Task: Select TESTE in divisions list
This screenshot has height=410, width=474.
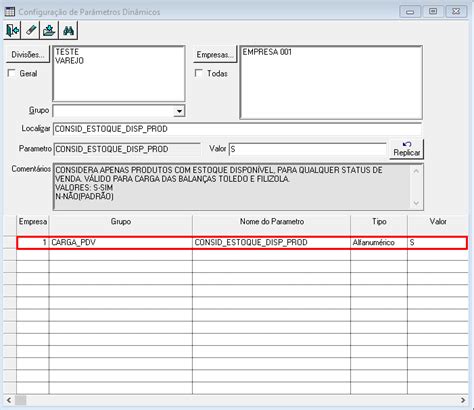Action: (67, 52)
